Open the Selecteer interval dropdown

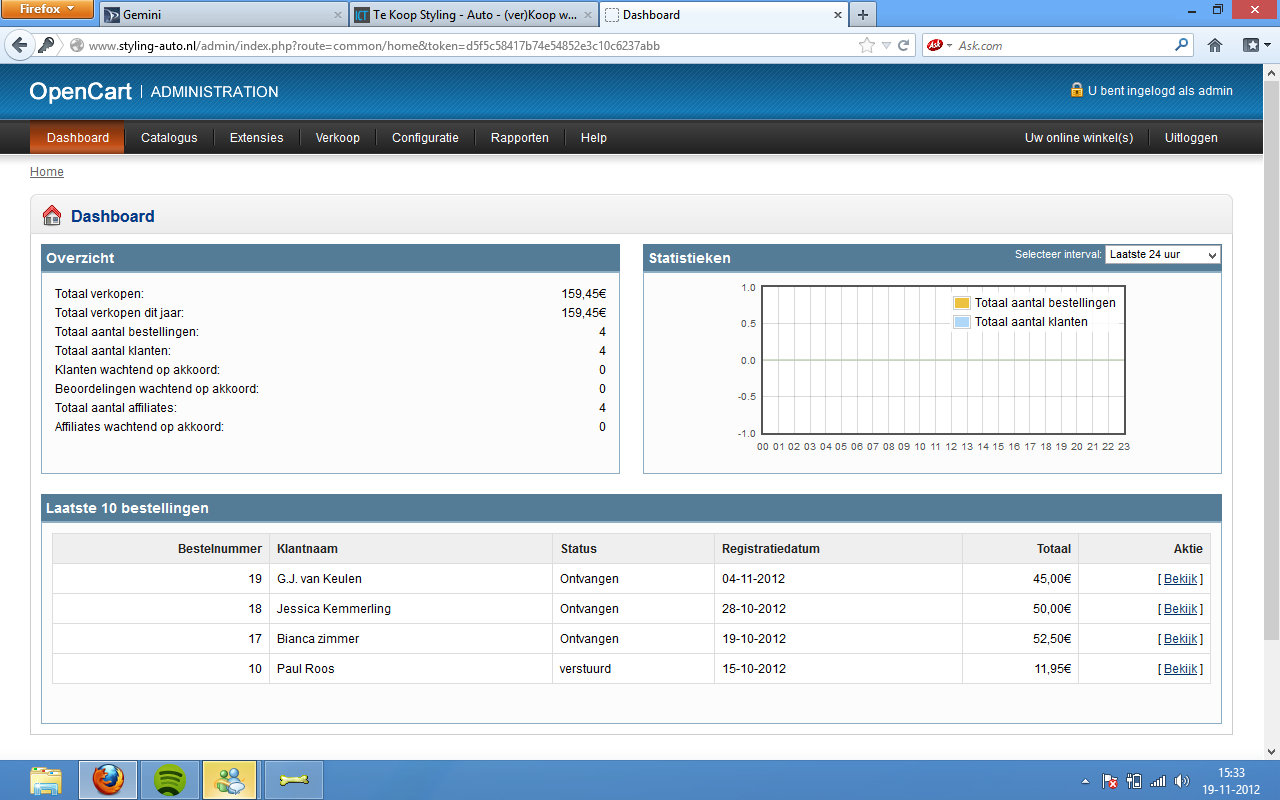pyautogui.click(x=1163, y=255)
